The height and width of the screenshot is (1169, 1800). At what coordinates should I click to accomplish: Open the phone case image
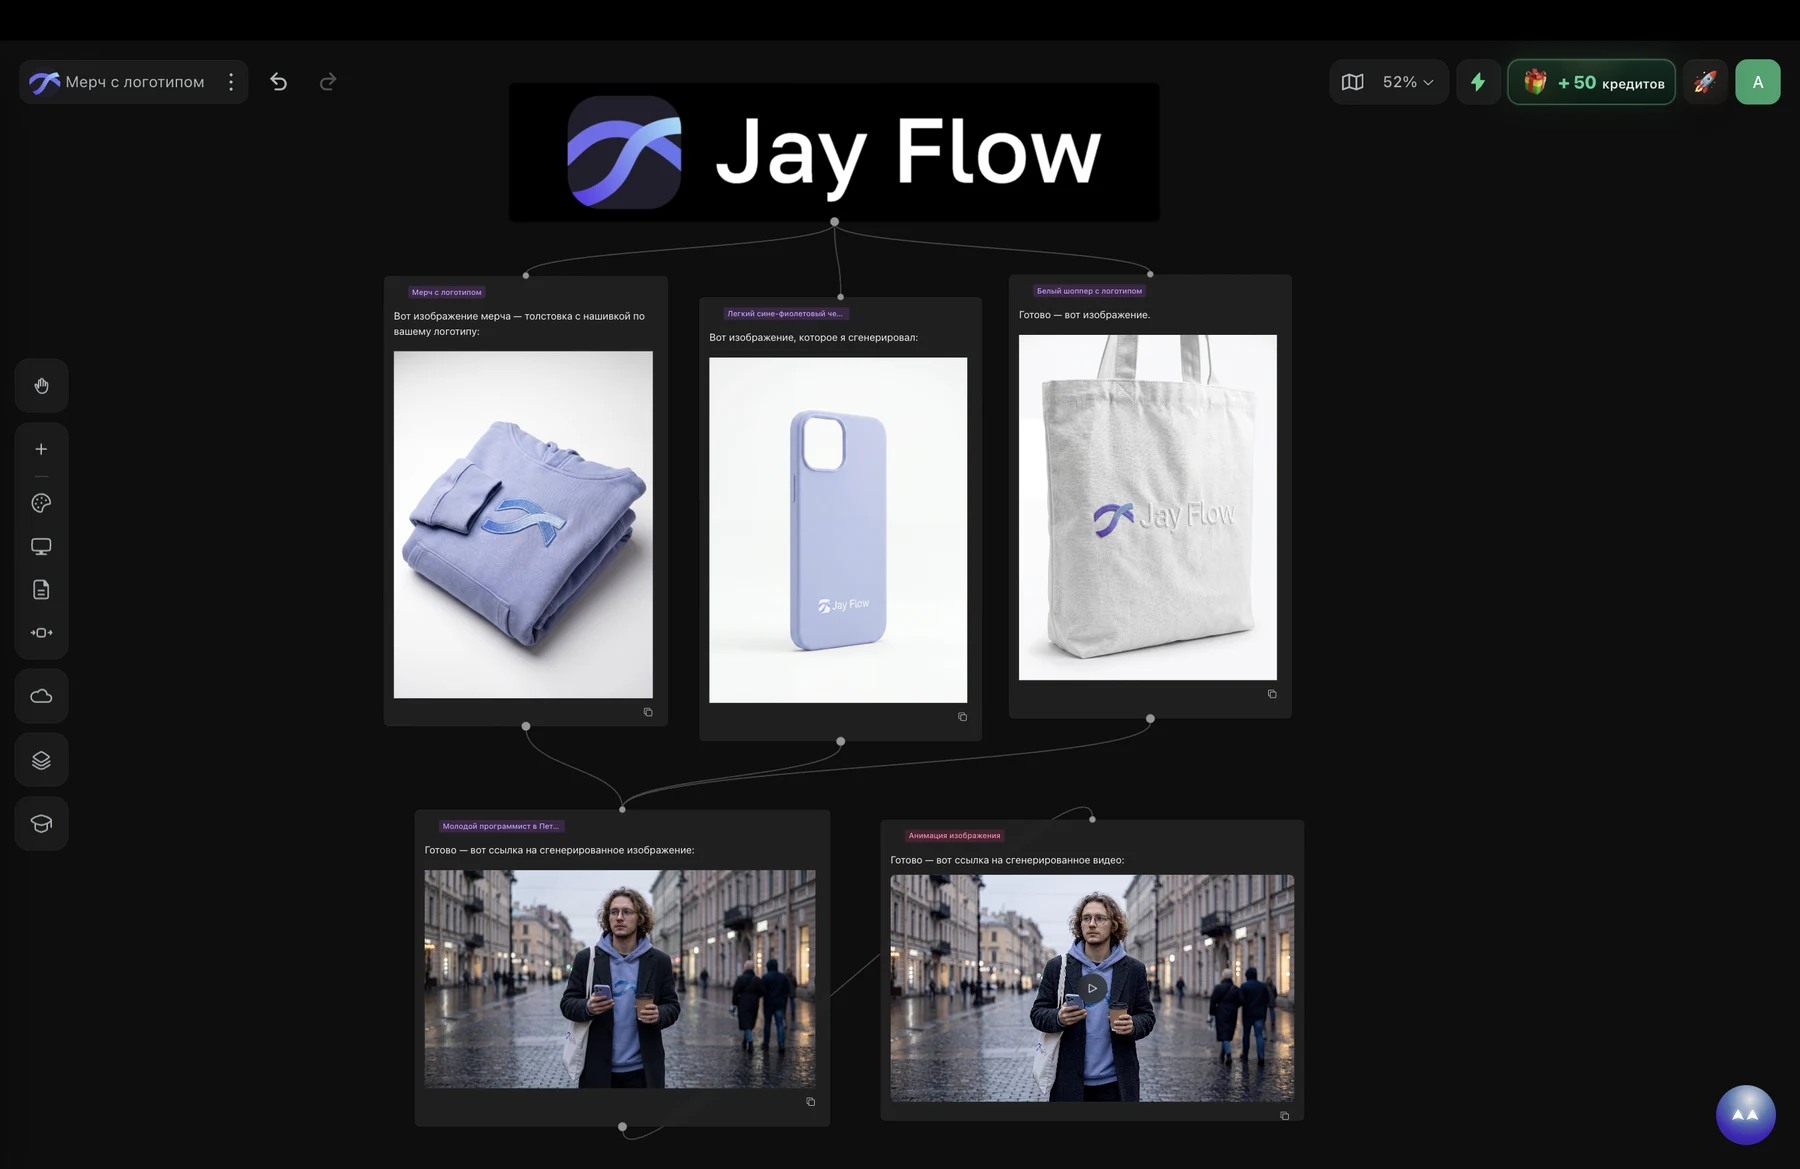pos(838,530)
